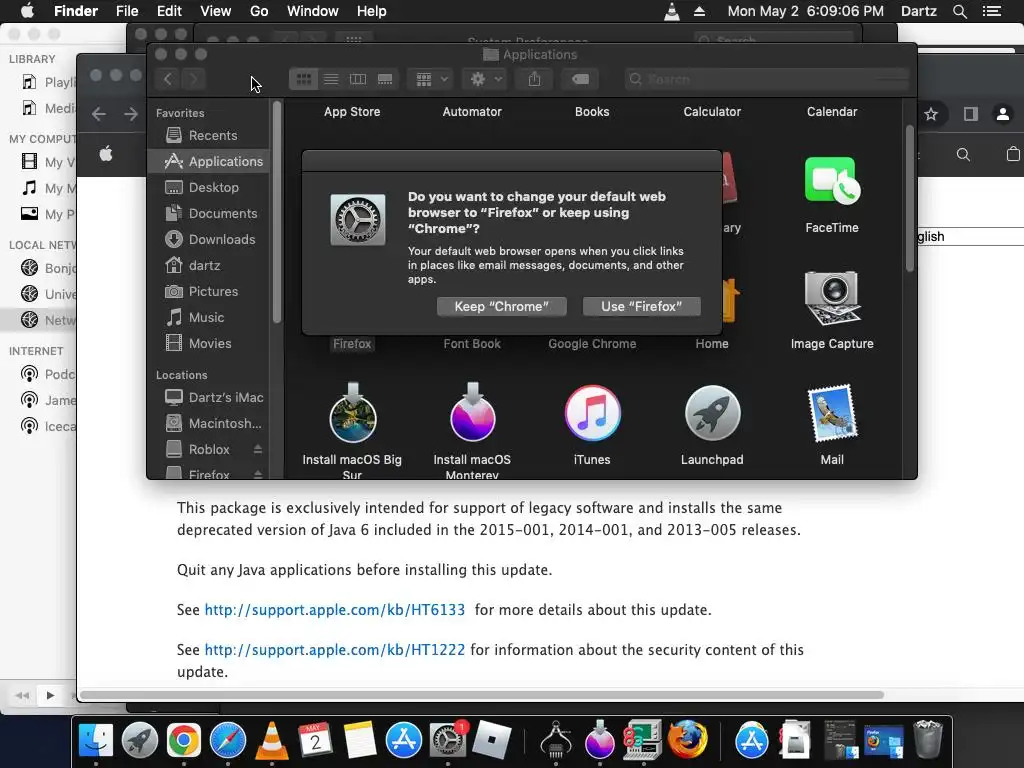Click the Share button in Finder toolbar
This screenshot has width=1024, height=768.
pyautogui.click(x=534, y=79)
